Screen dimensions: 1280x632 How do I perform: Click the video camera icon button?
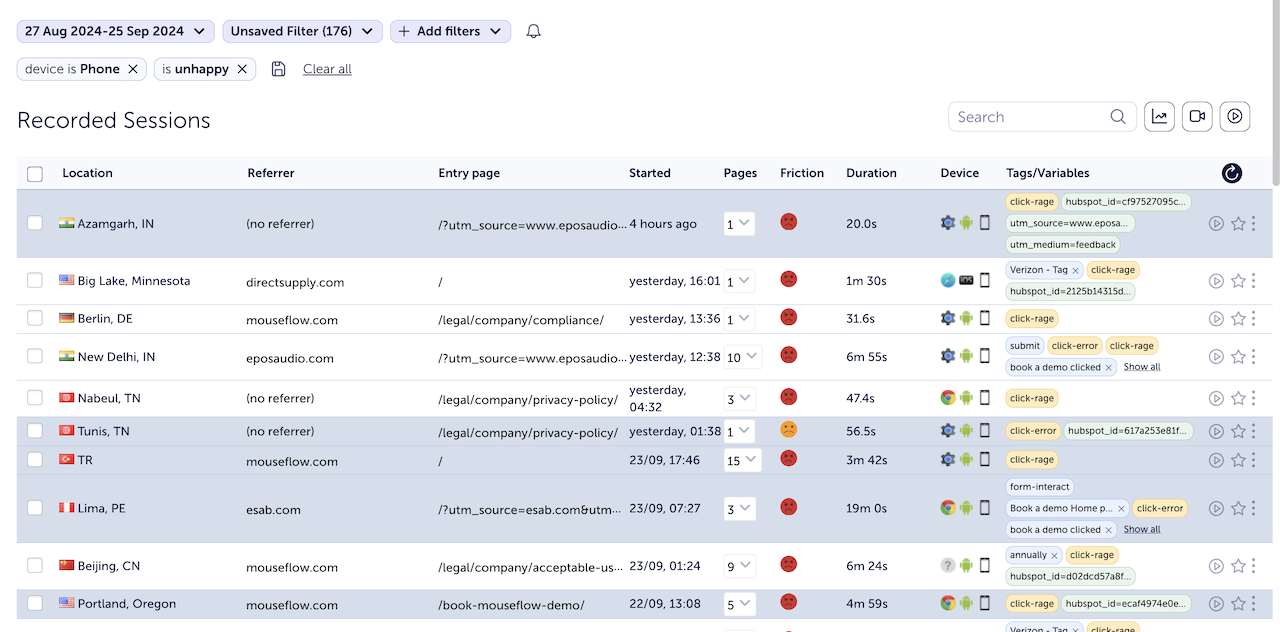pyautogui.click(x=1197, y=117)
